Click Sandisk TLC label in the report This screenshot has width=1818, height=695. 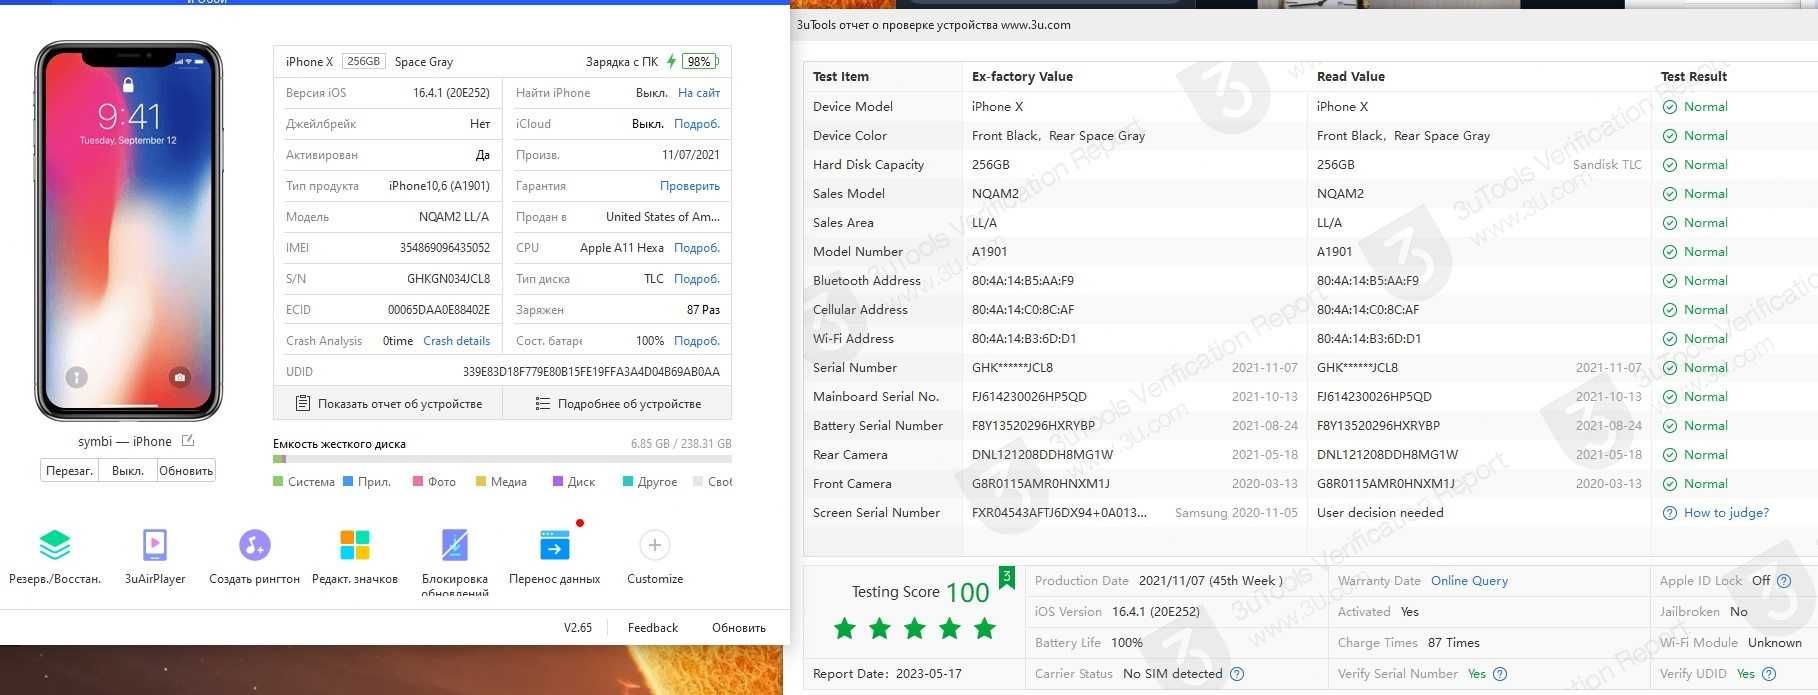click(1607, 165)
